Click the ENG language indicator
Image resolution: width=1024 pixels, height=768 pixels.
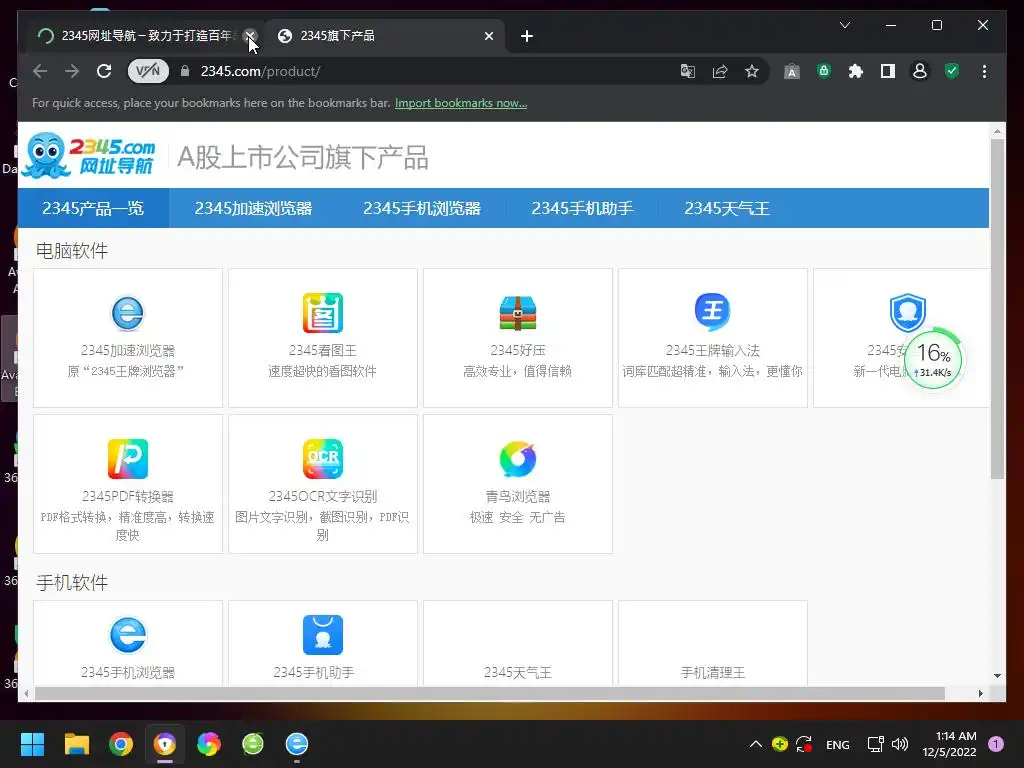coord(837,744)
